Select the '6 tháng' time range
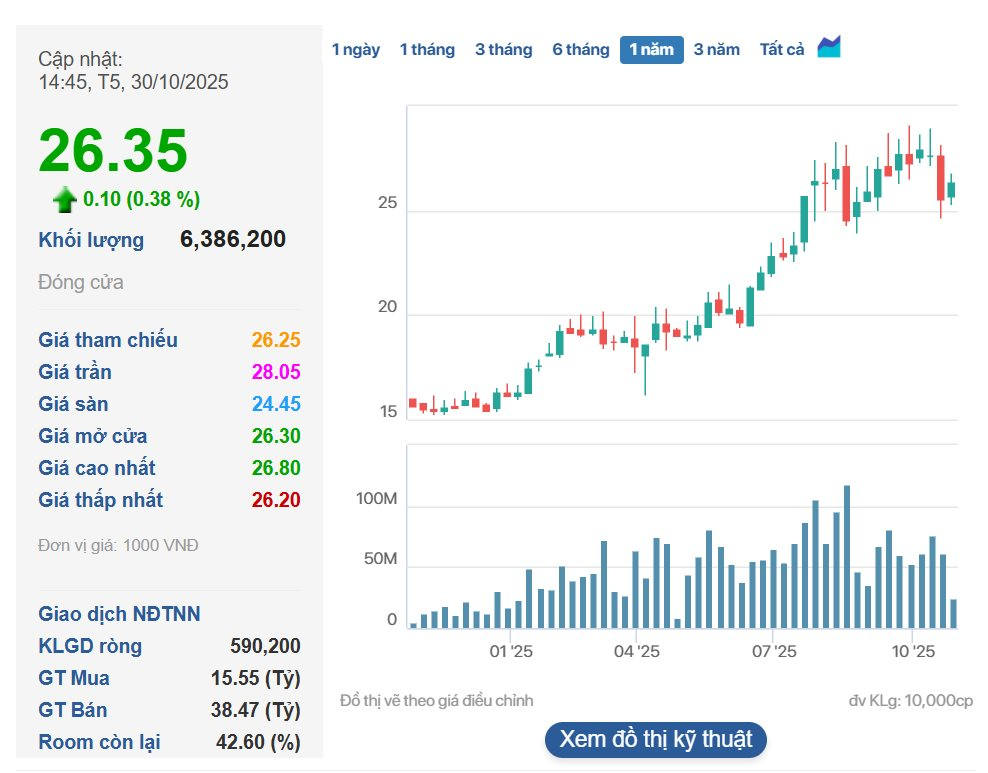The image size is (988, 773). (581, 49)
